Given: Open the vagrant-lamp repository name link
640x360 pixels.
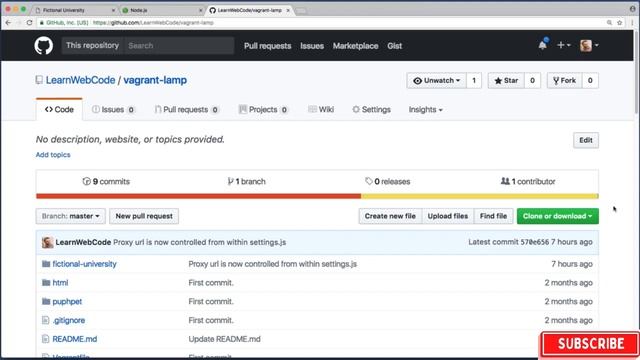Looking at the screenshot, I should pyautogui.click(x=155, y=80).
